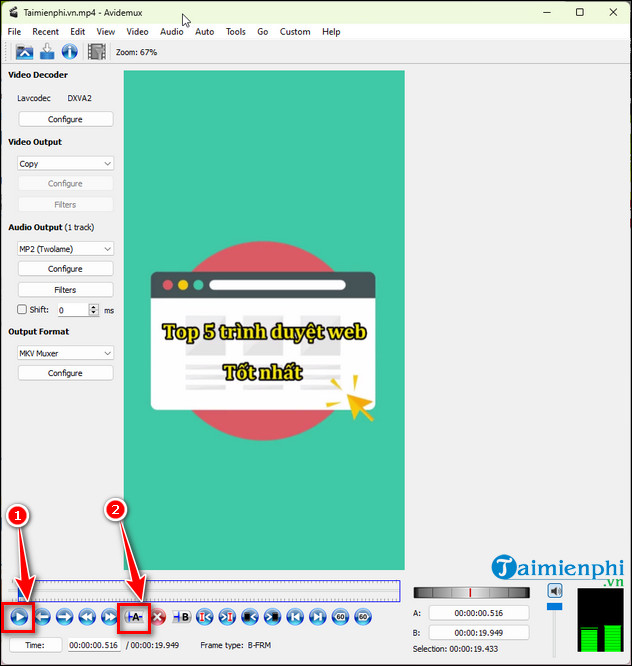
Task: Open the MKV Muxer format dropdown
Action: (x=65, y=353)
